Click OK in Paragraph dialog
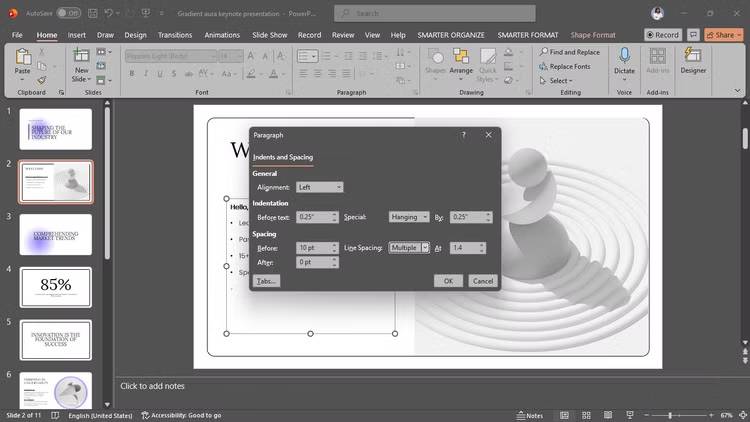 (x=448, y=281)
